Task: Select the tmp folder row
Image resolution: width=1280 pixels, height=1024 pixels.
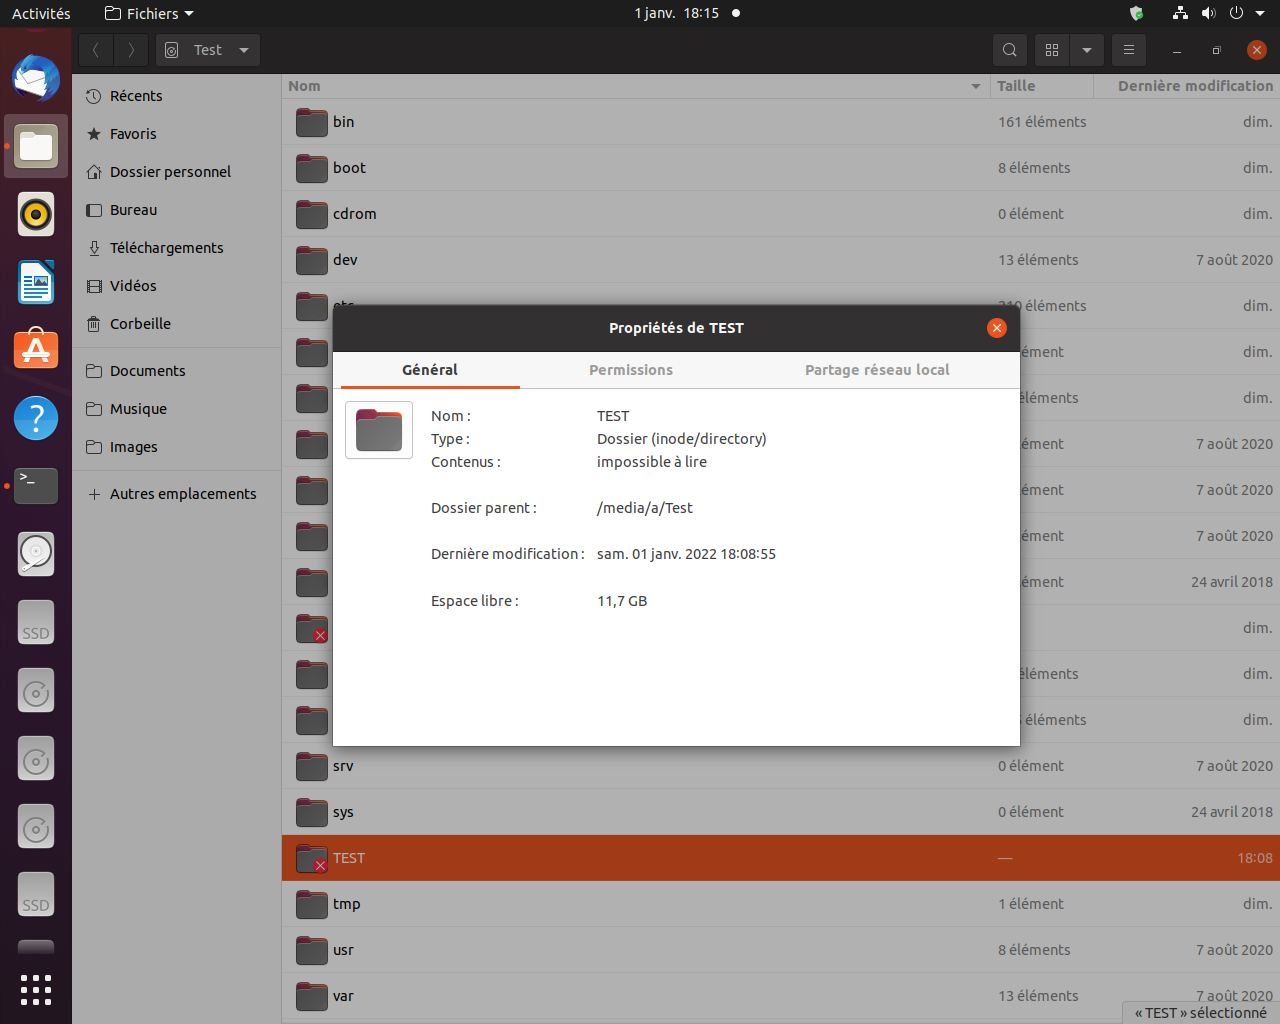Action: coord(780,904)
